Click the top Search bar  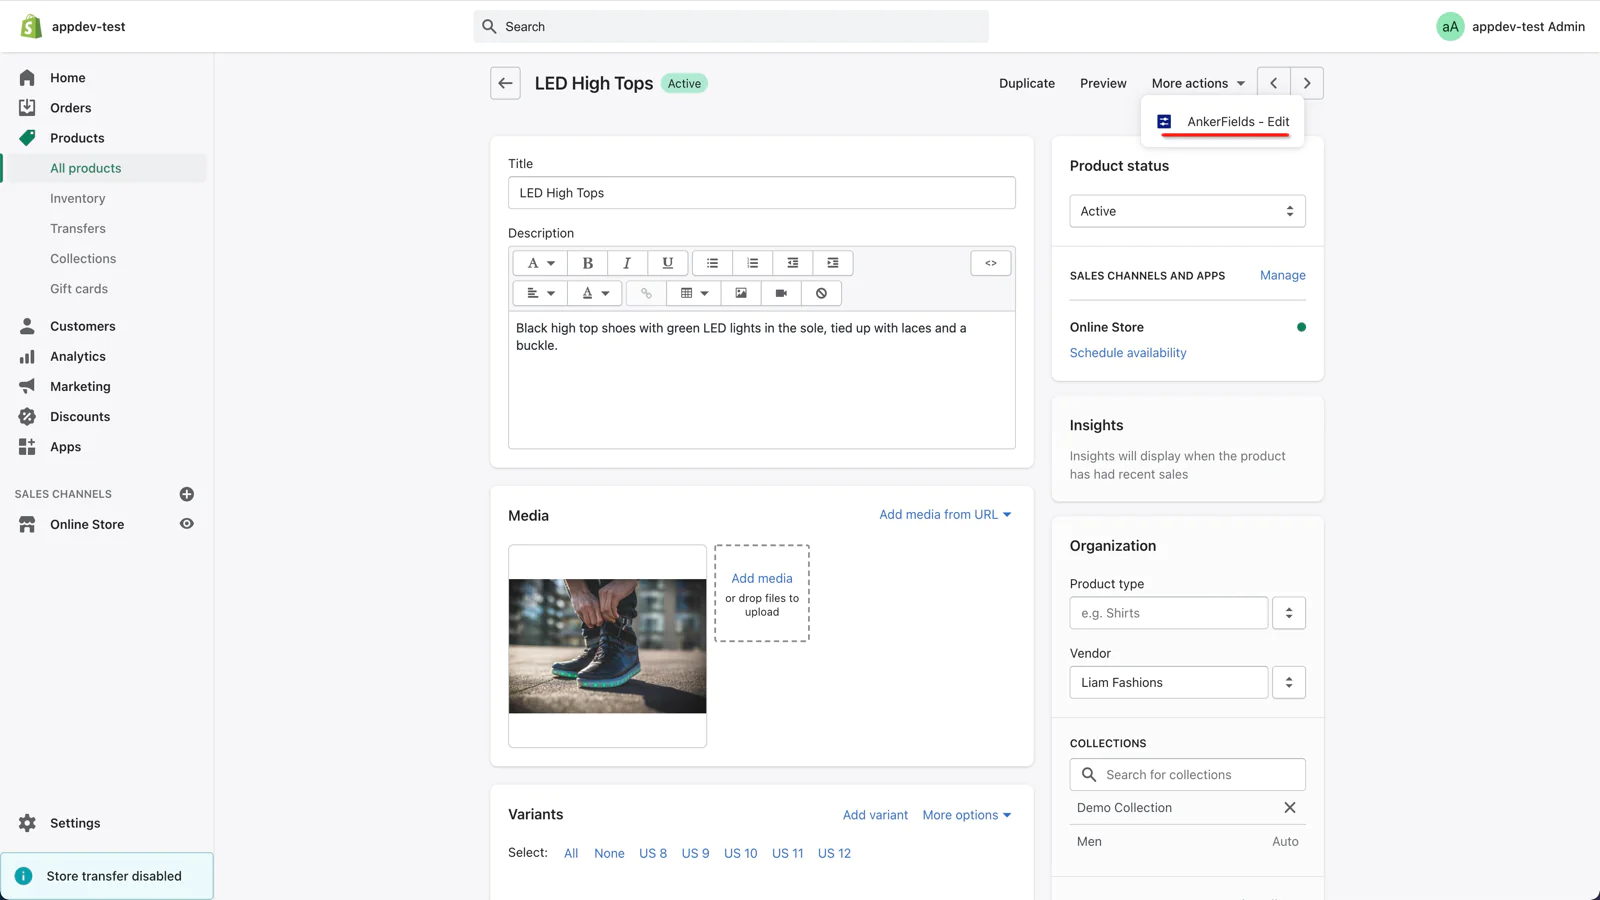pyautogui.click(x=731, y=26)
